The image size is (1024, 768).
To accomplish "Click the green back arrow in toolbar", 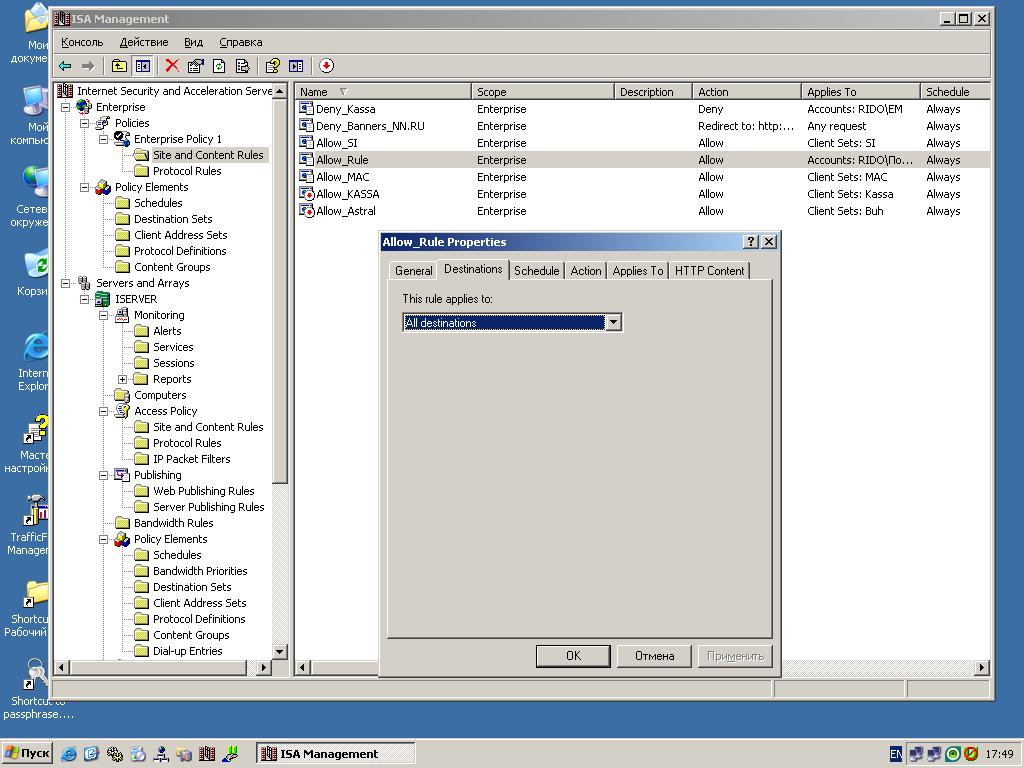I will tap(65, 66).
